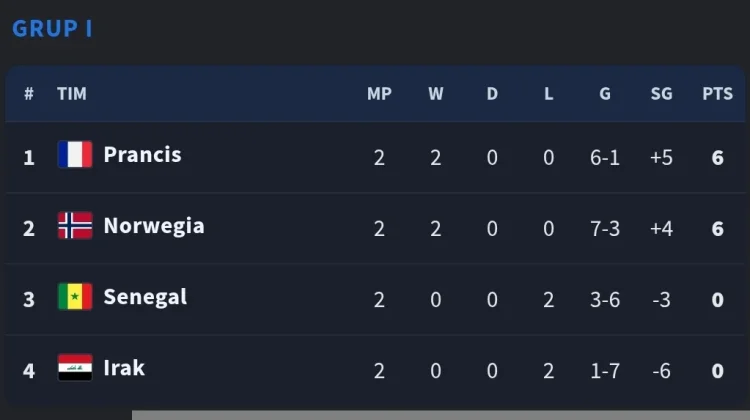The image size is (750, 420).
Task: Open the Prancis team link
Action: tap(143, 155)
